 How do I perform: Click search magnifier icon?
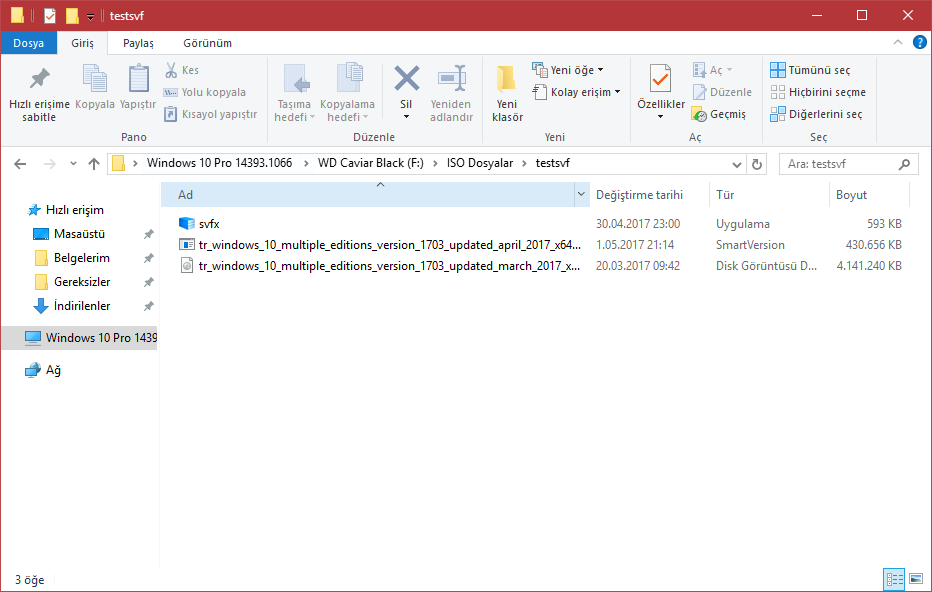click(904, 164)
